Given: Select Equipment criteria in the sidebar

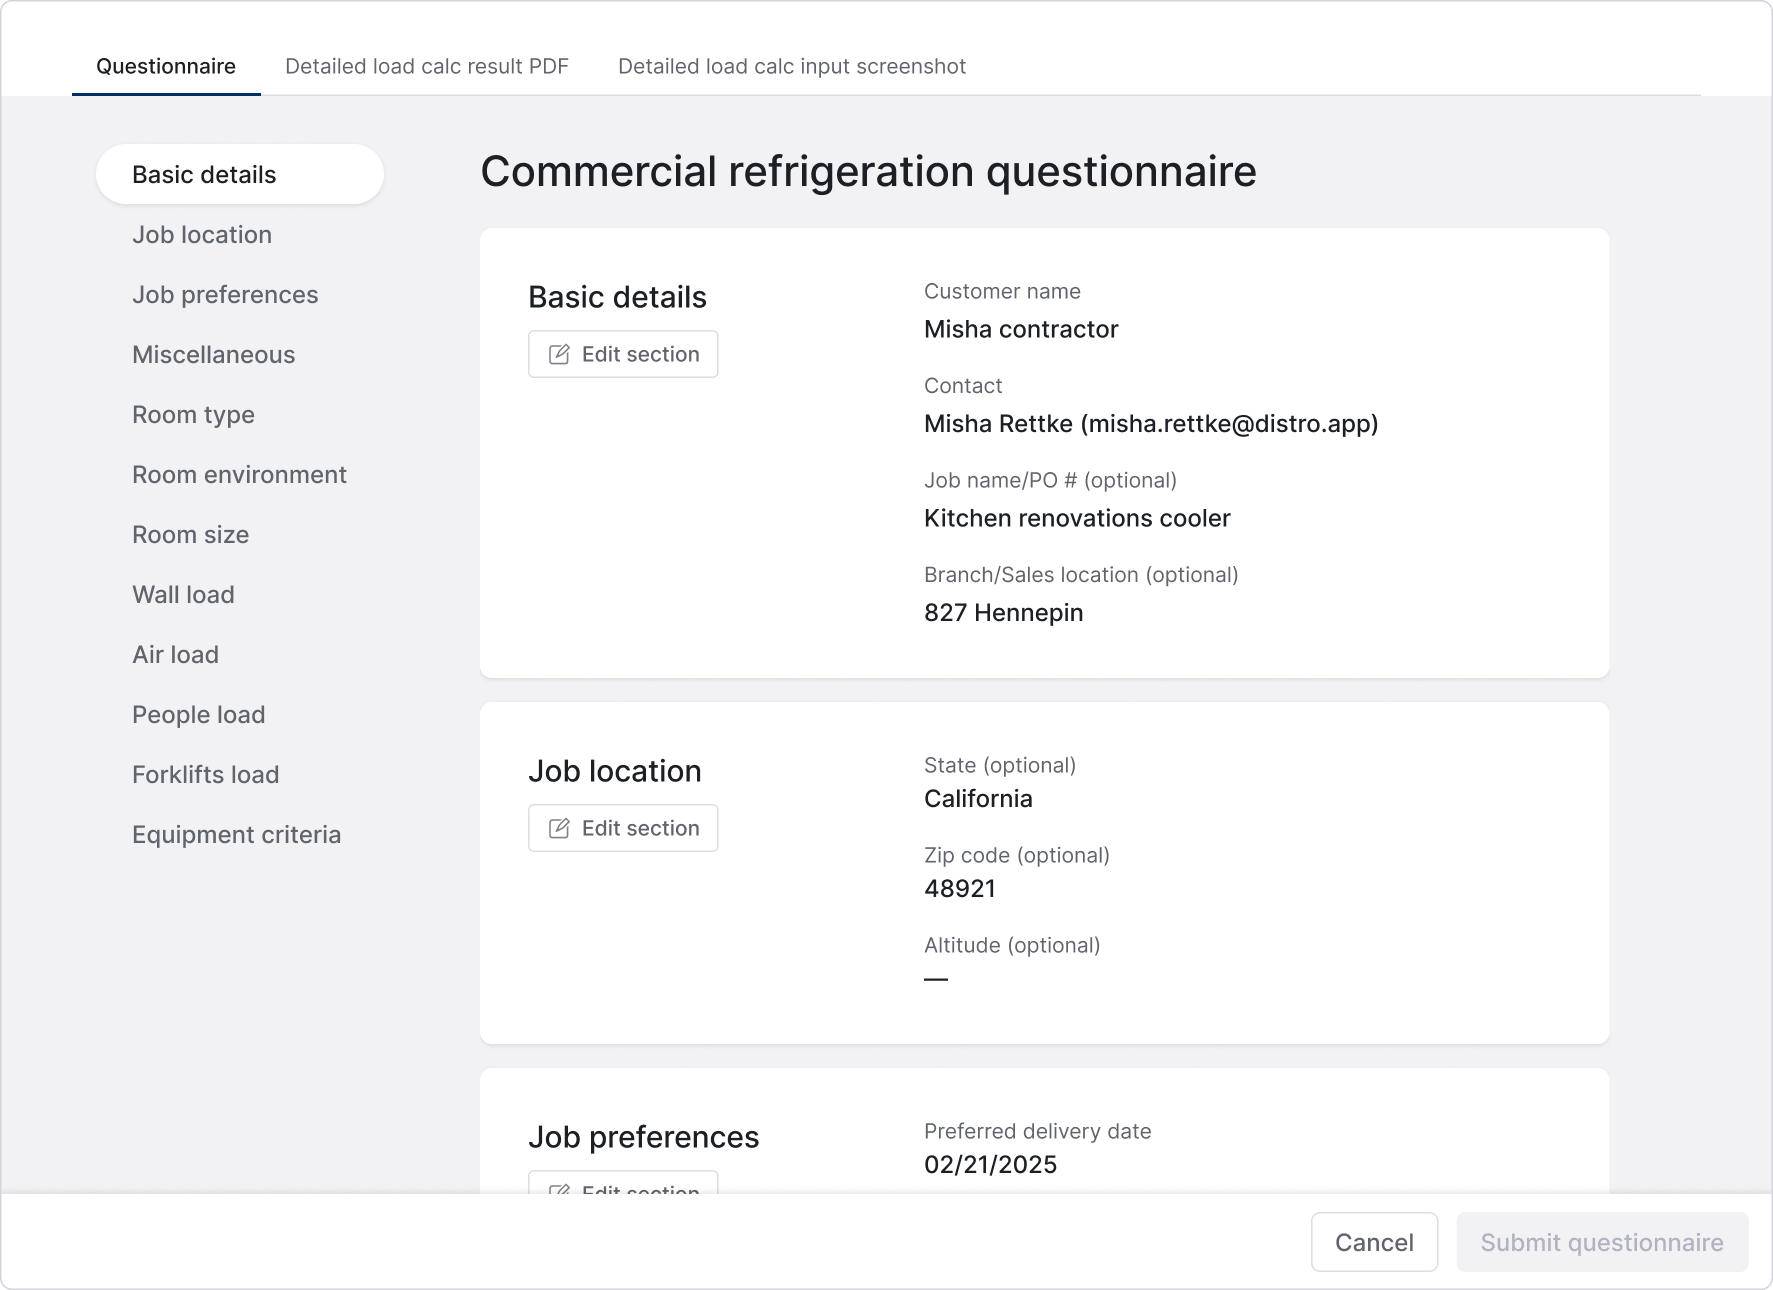Looking at the screenshot, I should pos(237,834).
